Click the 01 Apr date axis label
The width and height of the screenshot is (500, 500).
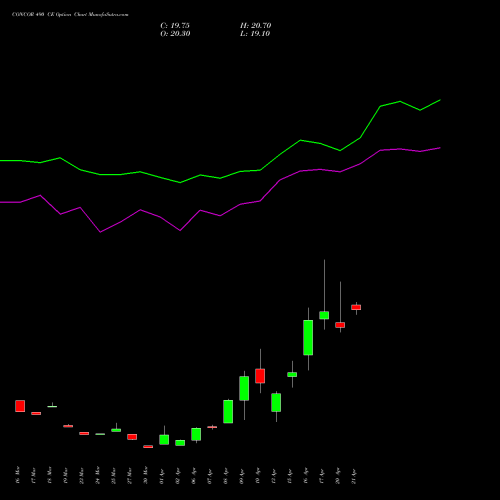point(162,477)
